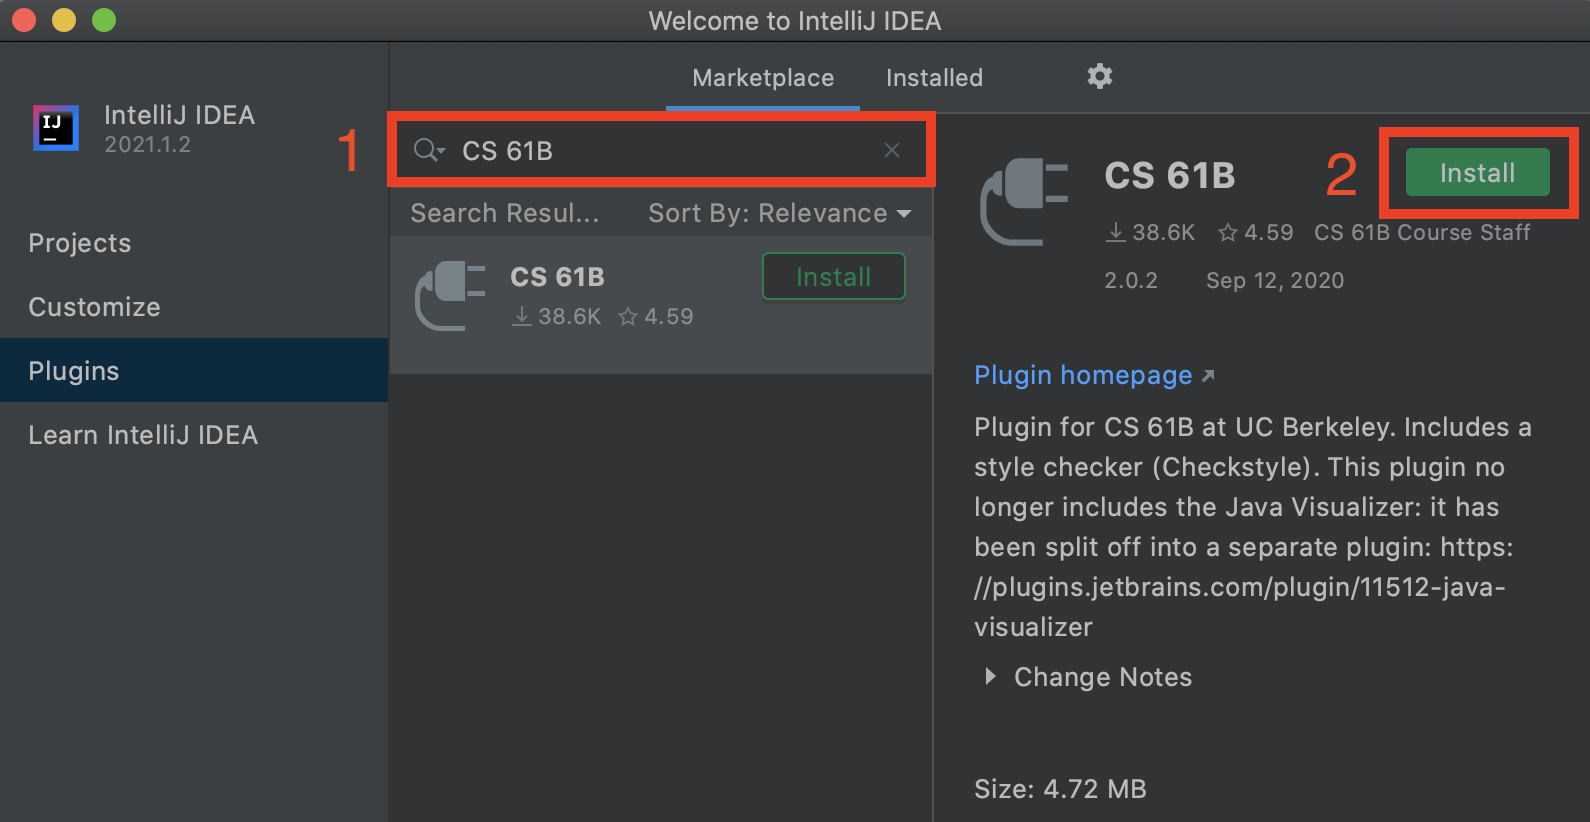The width and height of the screenshot is (1590, 822).
Task: Select the Marketplace tab
Action: [x=763, y=77]
